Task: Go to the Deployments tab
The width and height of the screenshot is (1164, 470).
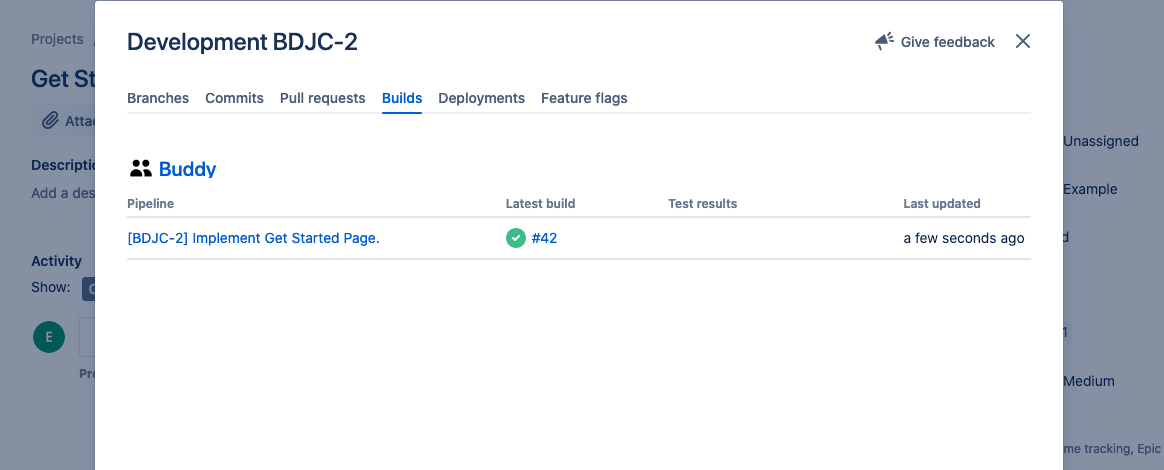Action: pyautogui.click(x=481, y=98)
